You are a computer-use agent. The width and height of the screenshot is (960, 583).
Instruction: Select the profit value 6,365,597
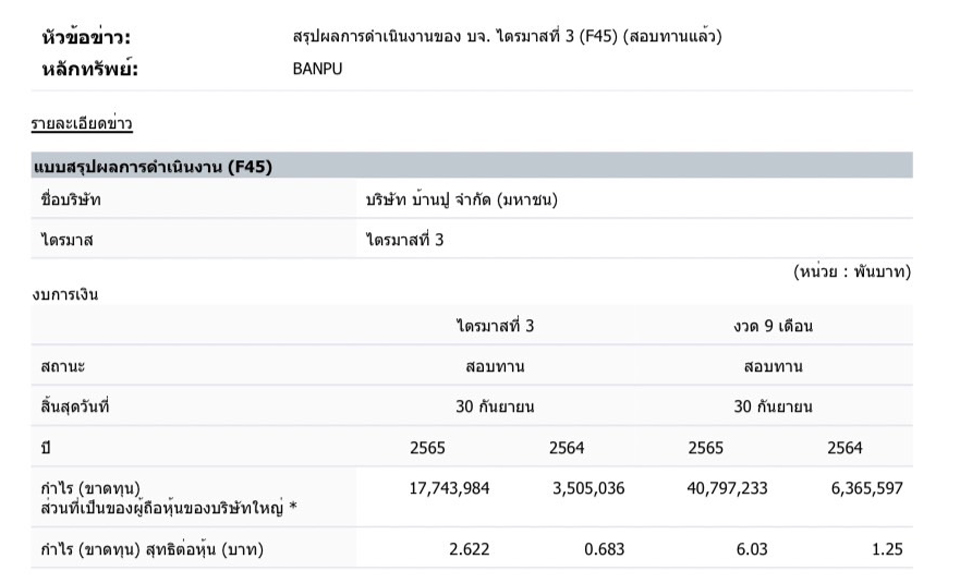click(867, 489)
